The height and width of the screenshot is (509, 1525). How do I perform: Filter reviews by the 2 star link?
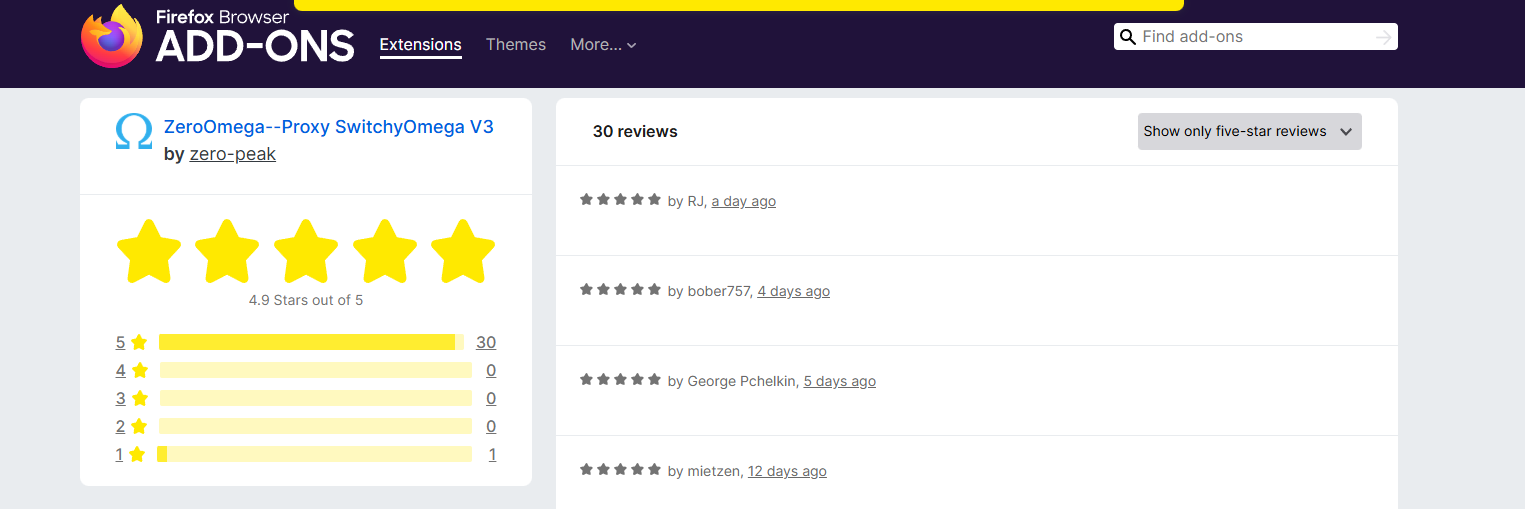(x=120, y=426)
